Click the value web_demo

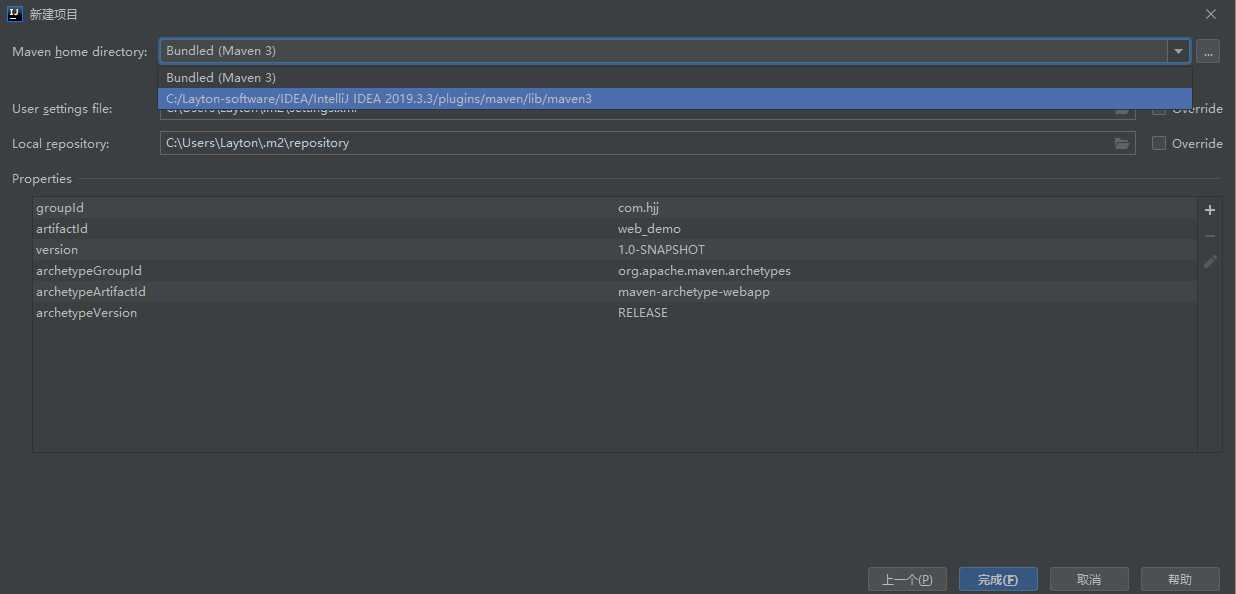[649, 228]
